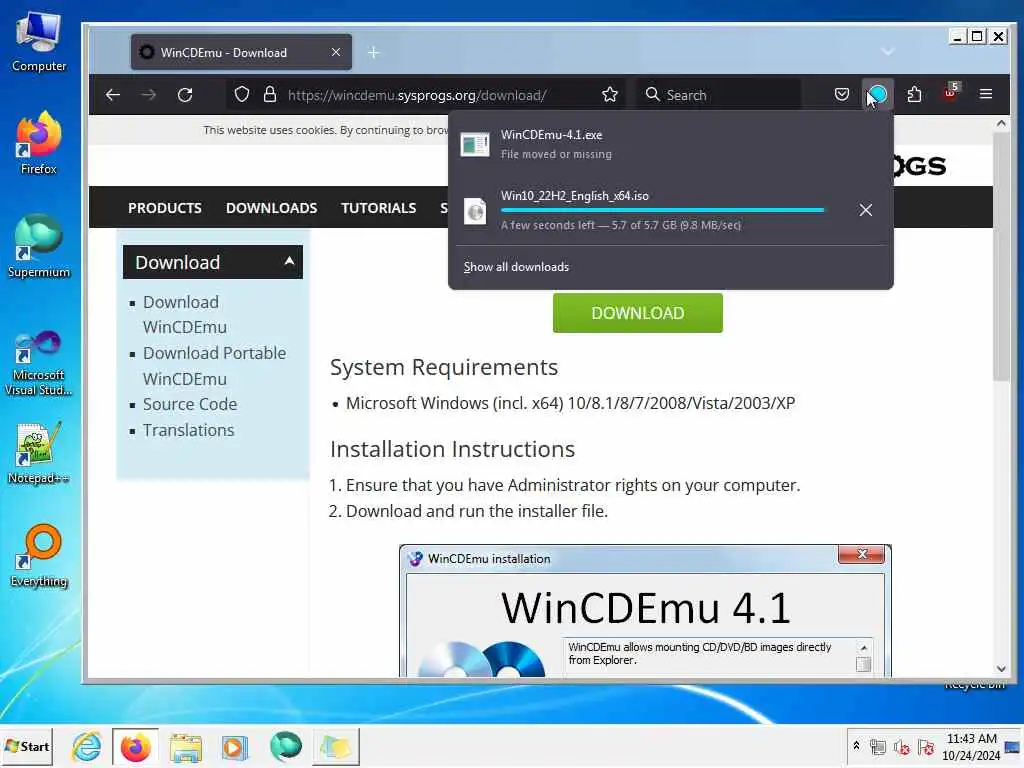Select the Supermium desktop shortcut
Image resolution: width=1024 pixels, height=768 pixels.
pos(39,247)
